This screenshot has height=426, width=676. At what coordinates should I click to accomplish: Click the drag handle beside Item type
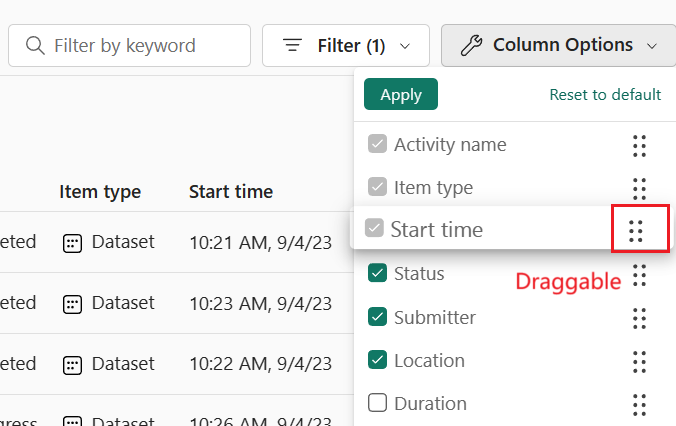pos(639,188)
